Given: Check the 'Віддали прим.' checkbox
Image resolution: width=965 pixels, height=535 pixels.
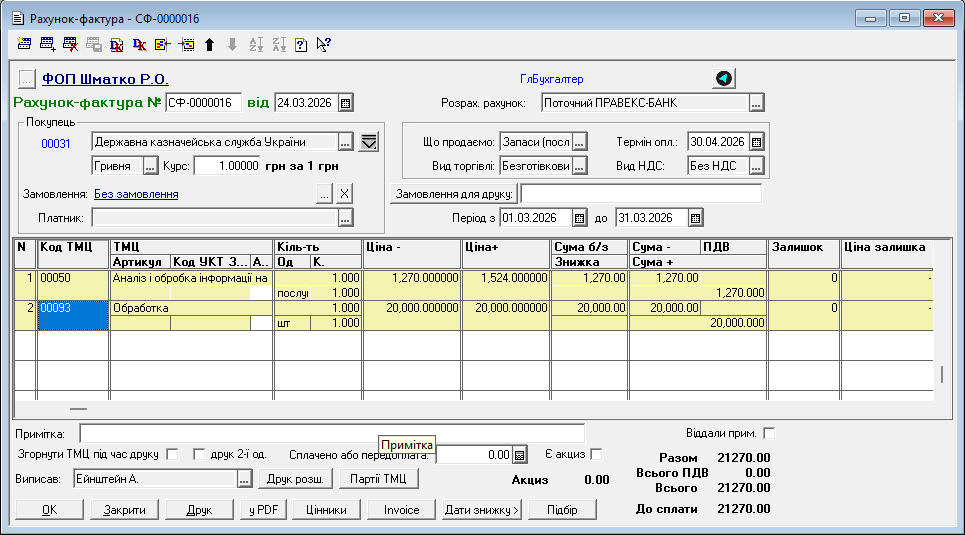Looking at the screenshot, I should (769, 433).
